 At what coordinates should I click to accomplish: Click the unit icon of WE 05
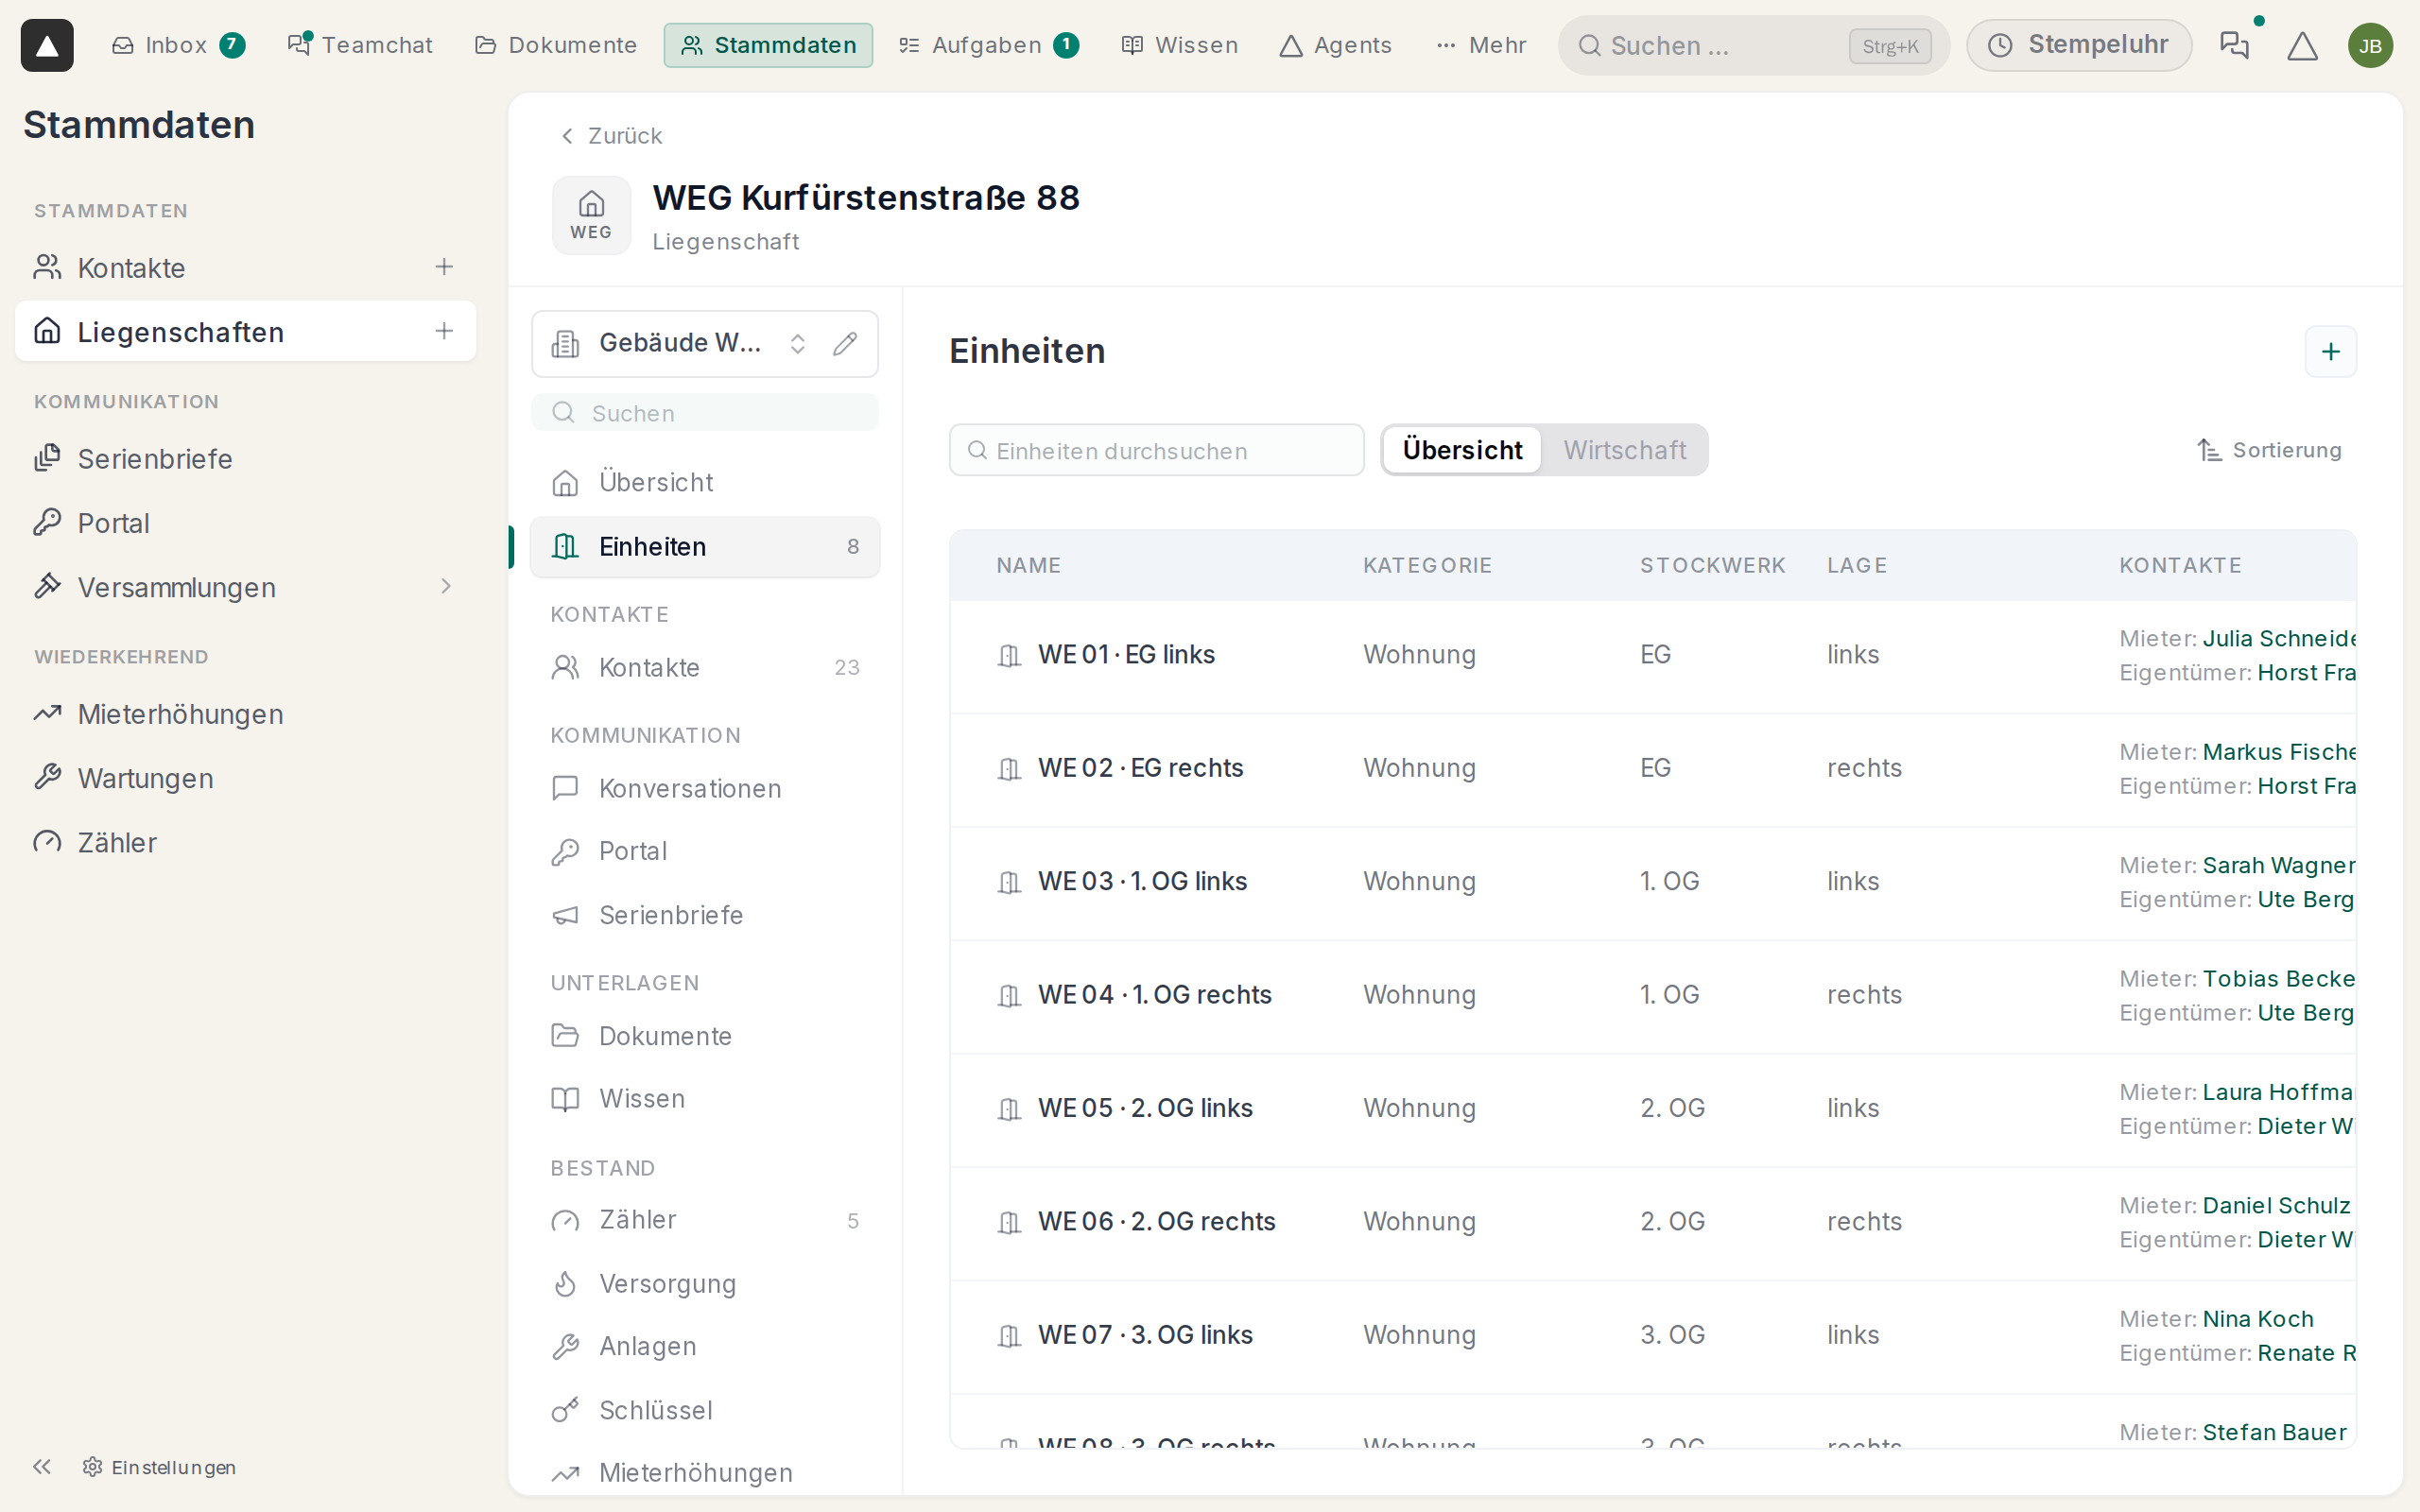click(1009, 1109)
